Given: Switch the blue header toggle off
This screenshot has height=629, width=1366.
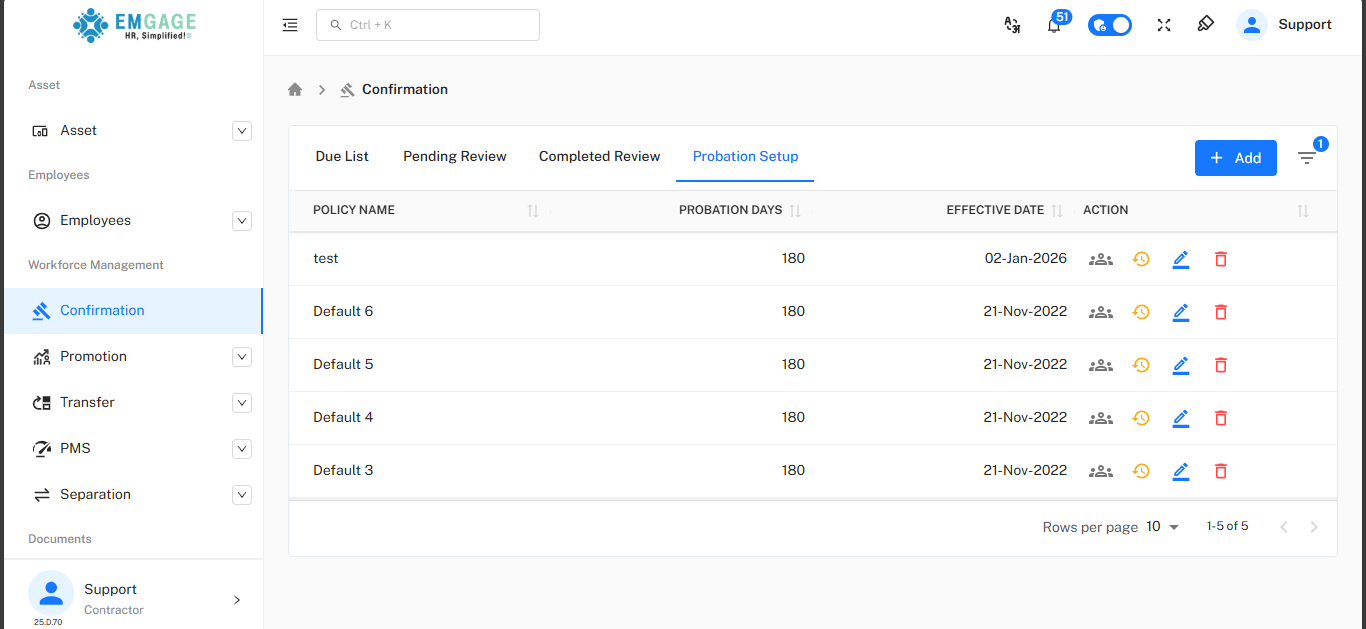Looking at the screenshot, I should click(x=1110, y=24).
